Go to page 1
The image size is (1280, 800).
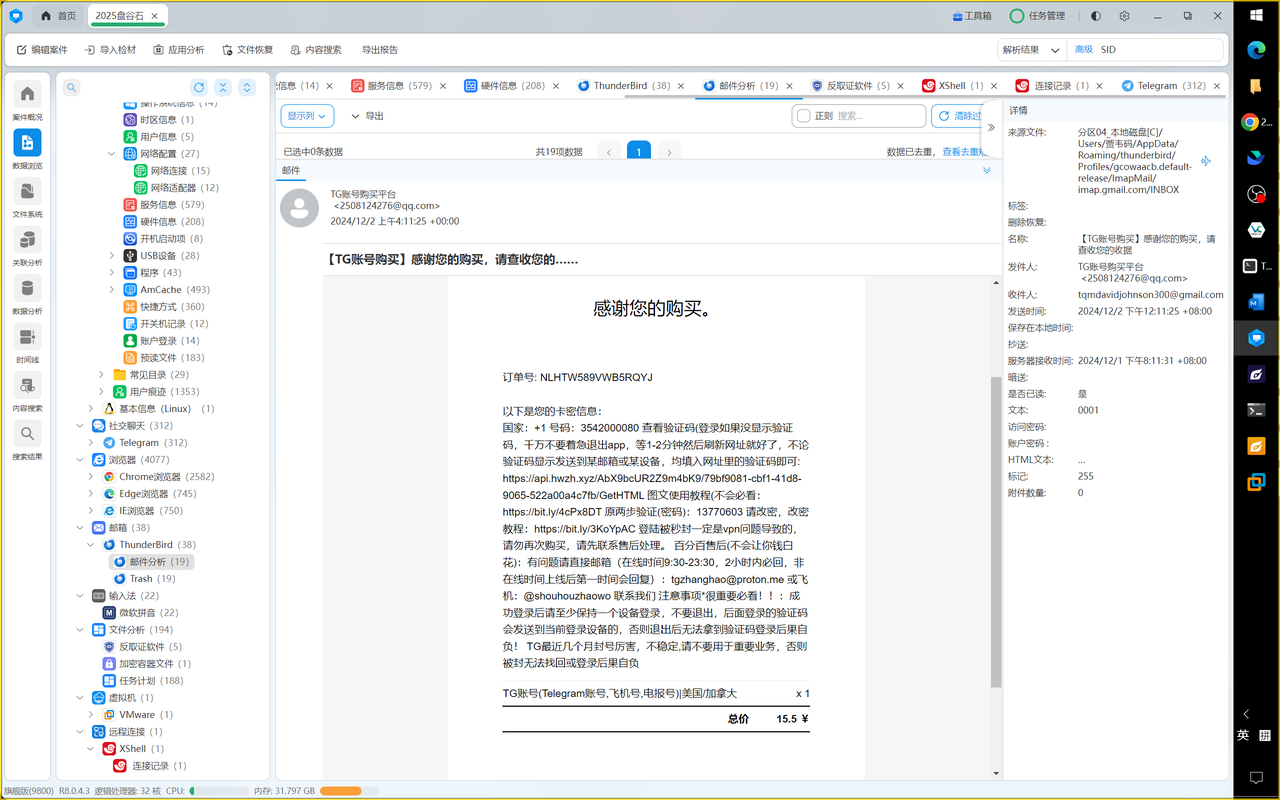tap(639, 151)
